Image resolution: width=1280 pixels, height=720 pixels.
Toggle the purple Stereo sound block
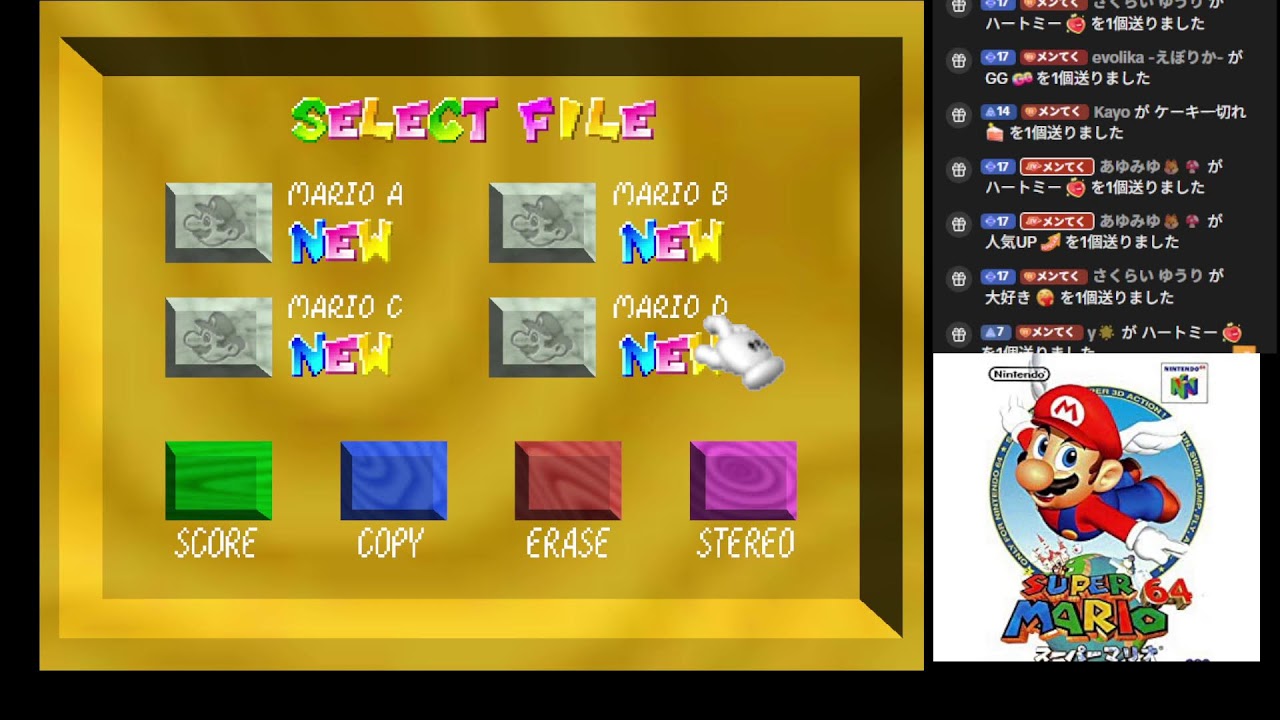coord(743,480)
